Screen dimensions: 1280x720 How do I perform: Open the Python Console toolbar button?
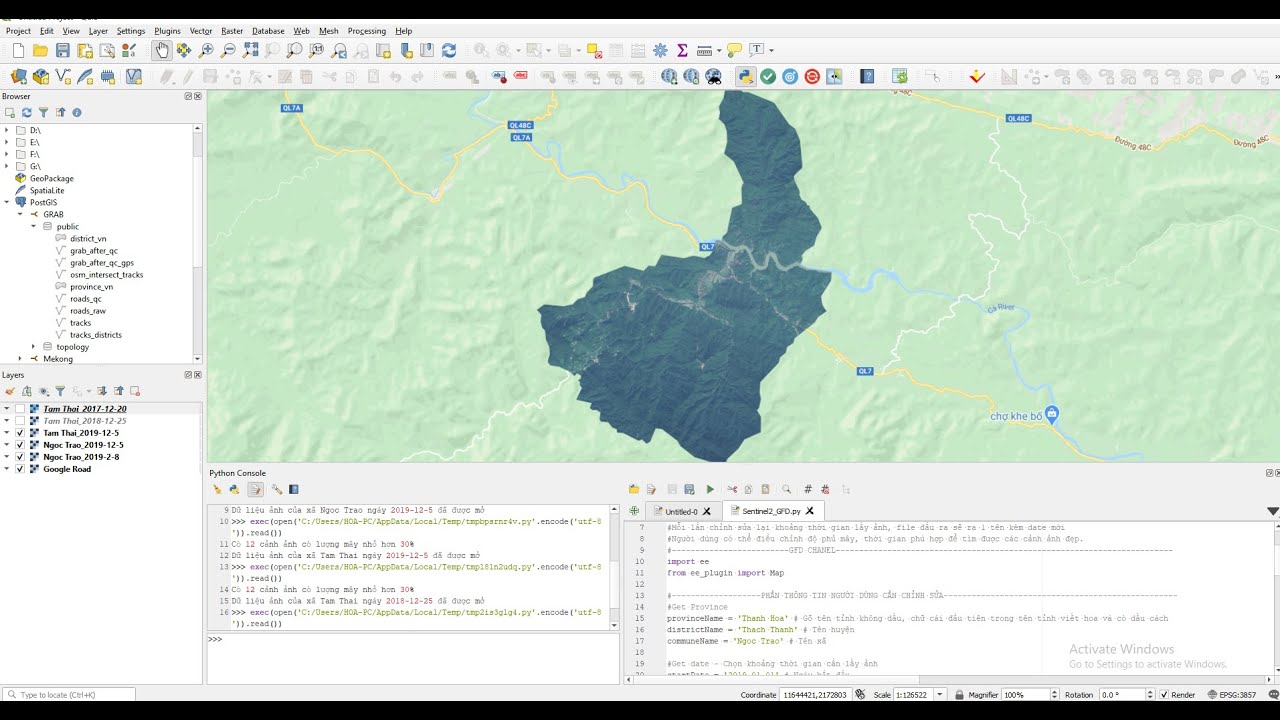(x=746, y=76)
